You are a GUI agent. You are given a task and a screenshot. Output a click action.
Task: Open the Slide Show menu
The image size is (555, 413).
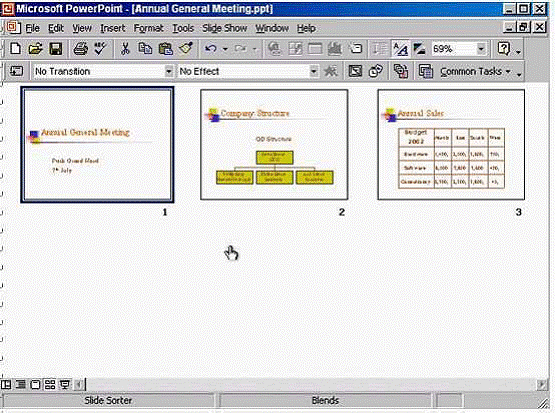(224, 28)
